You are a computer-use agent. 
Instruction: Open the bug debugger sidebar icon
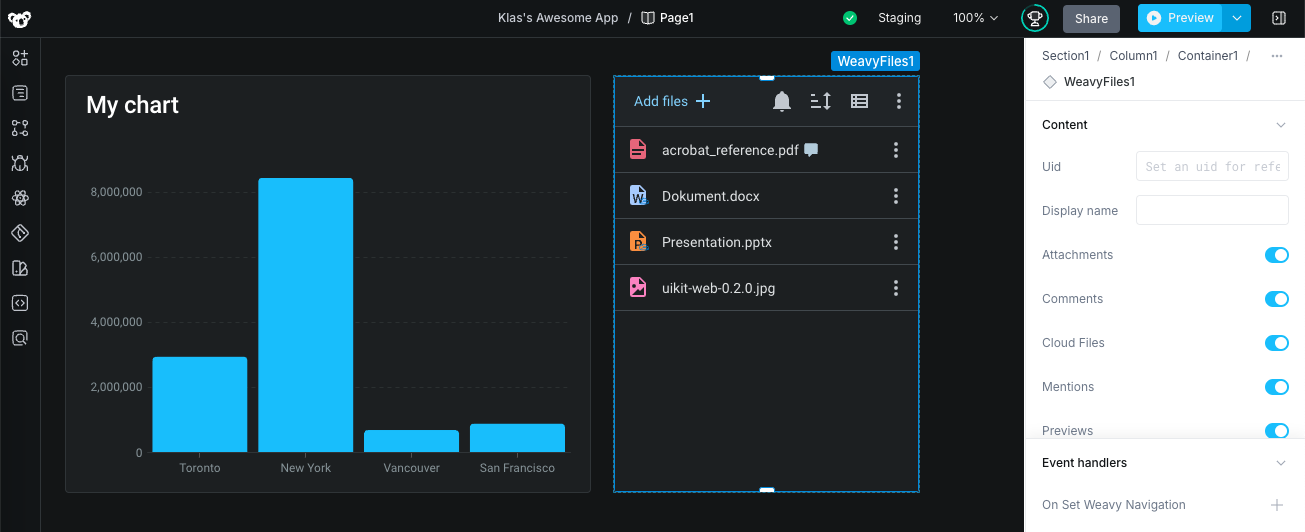(x=20, y=163)
